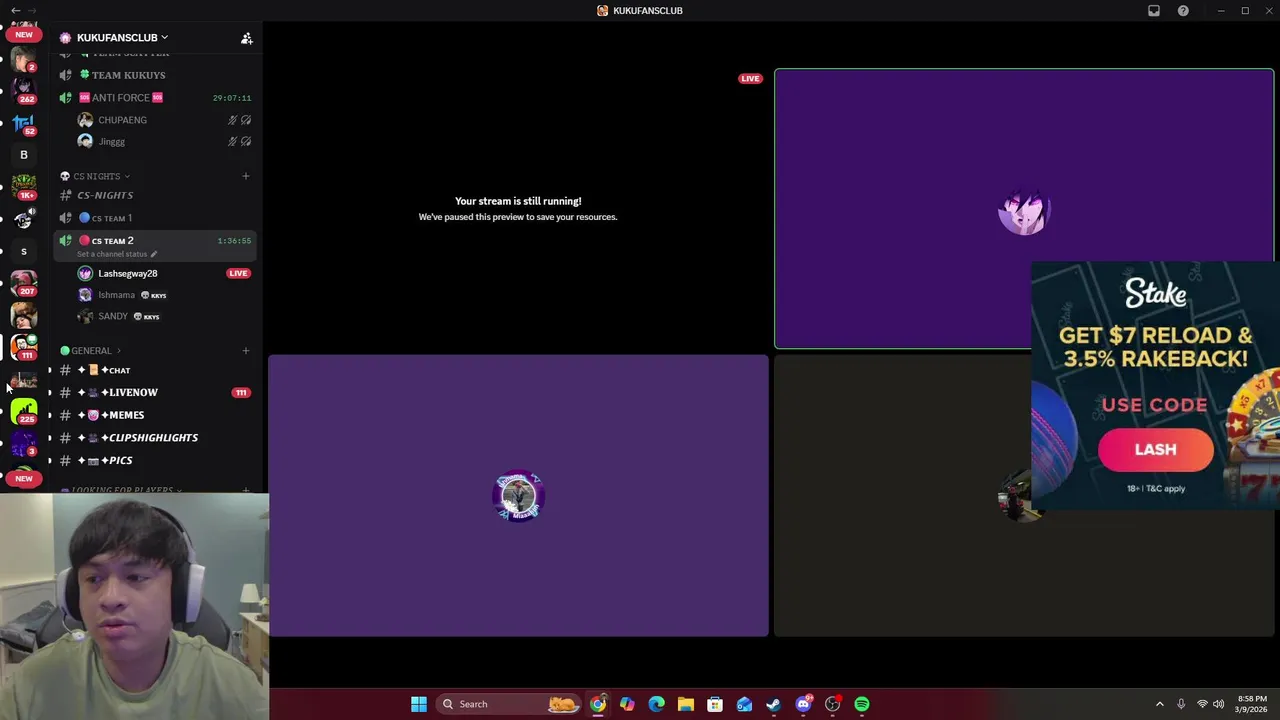Click Set a channel status
The width and height of the screenshot is (1280, 720).
[117, 254]
